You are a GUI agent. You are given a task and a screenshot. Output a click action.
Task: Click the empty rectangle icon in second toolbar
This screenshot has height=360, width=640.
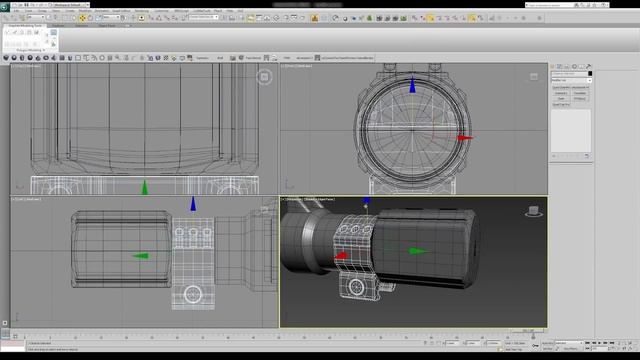(x=78, y=58)
